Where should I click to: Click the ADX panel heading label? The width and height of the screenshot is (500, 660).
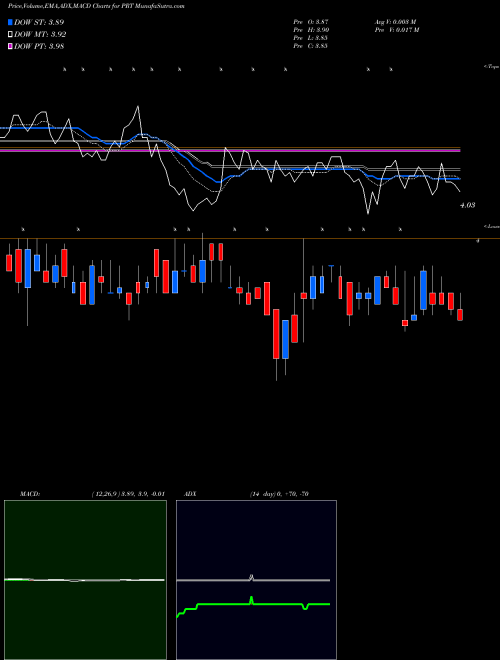190,494
